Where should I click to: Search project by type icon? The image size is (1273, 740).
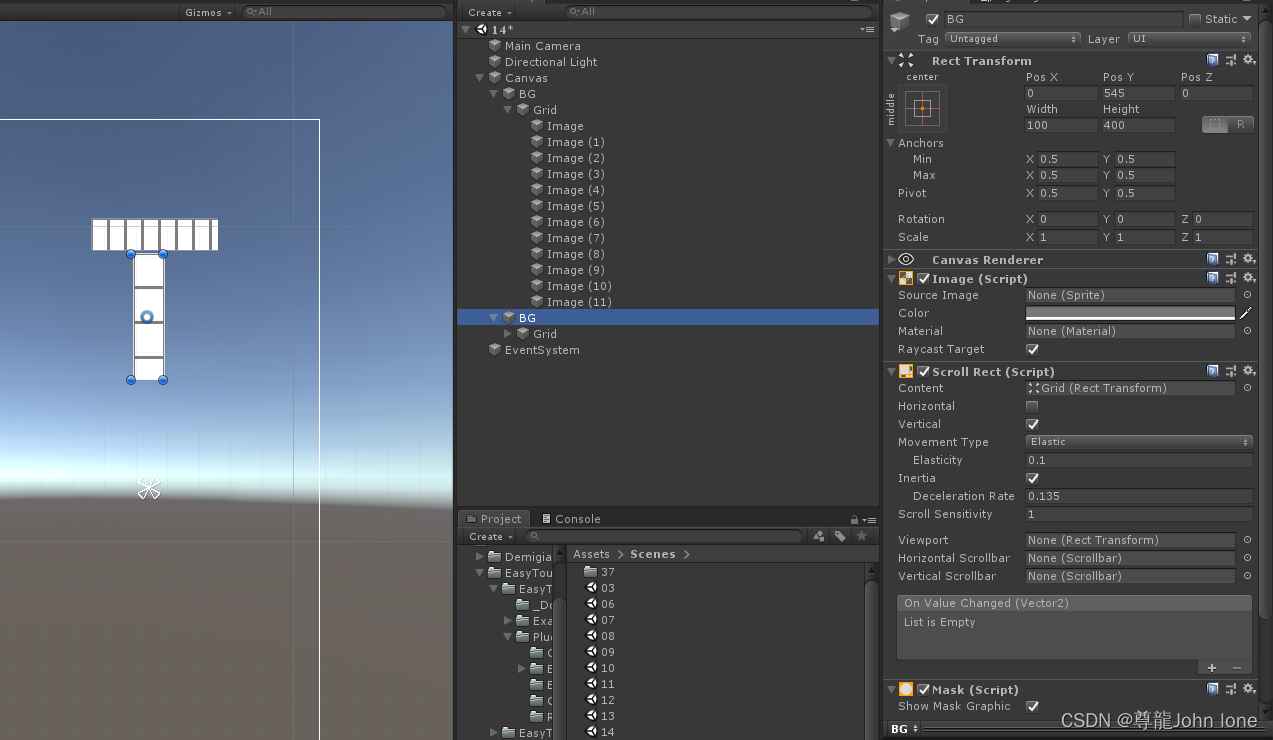click(819, 536)
